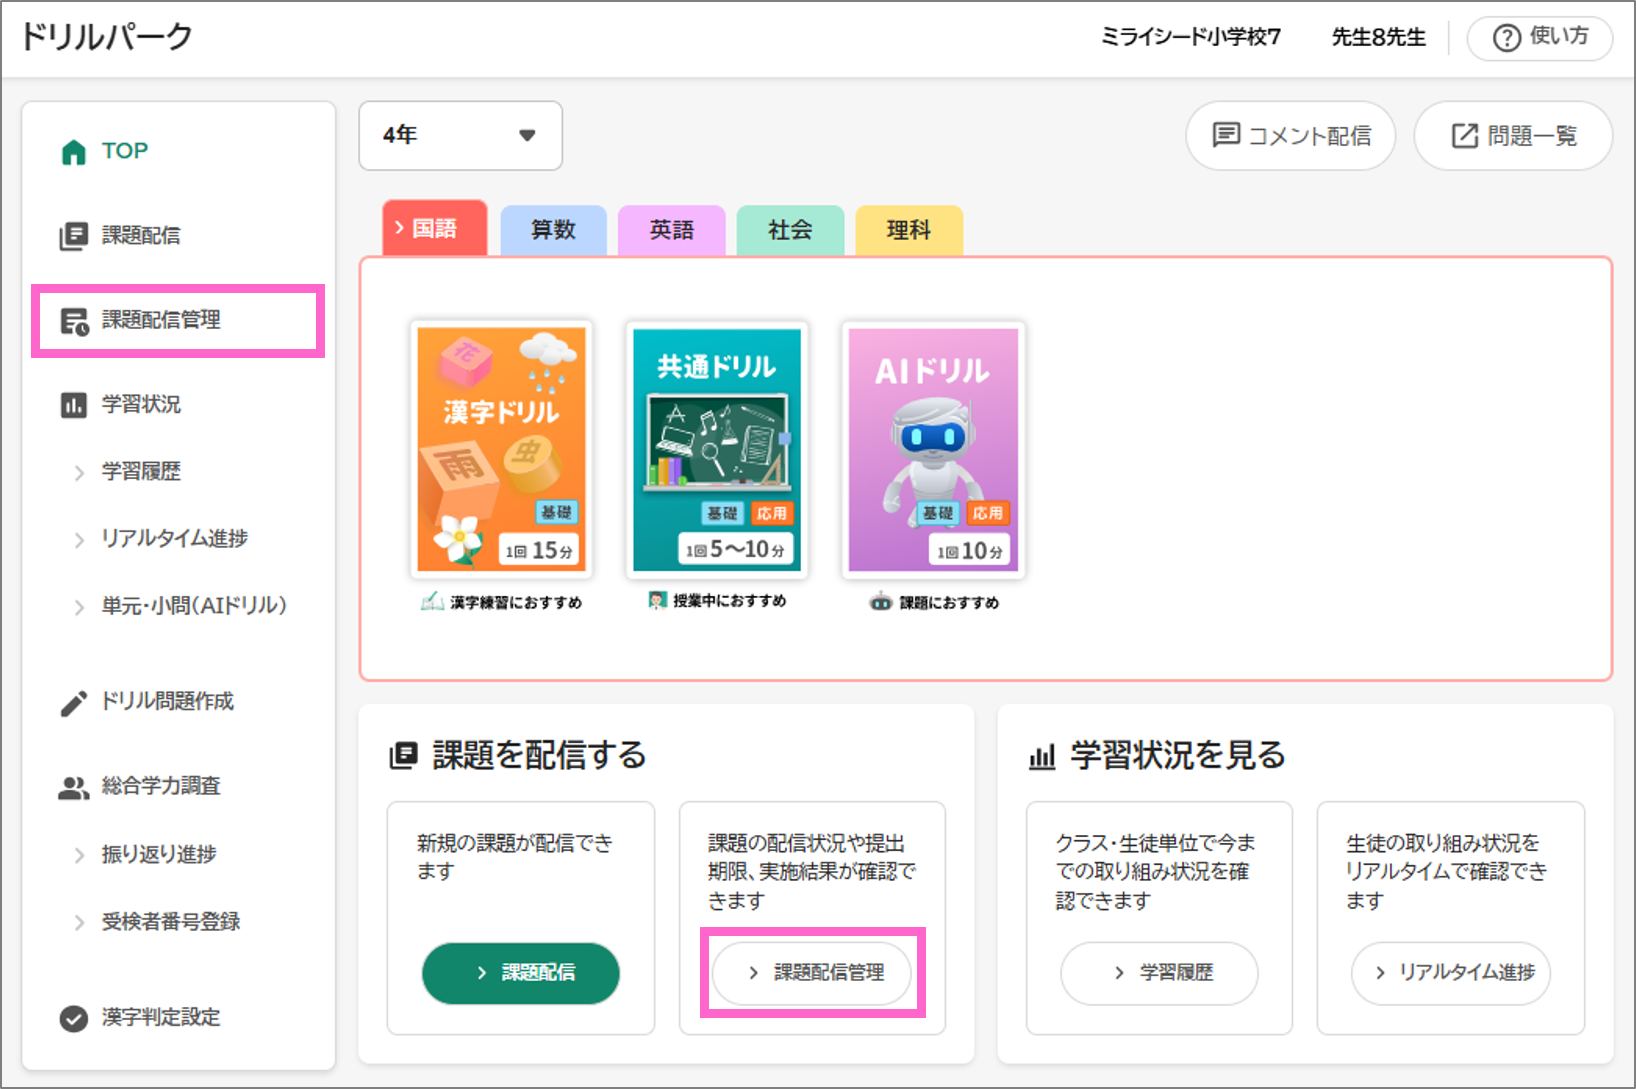Click the 課題配信 sidebar icon

pos(74,236)
